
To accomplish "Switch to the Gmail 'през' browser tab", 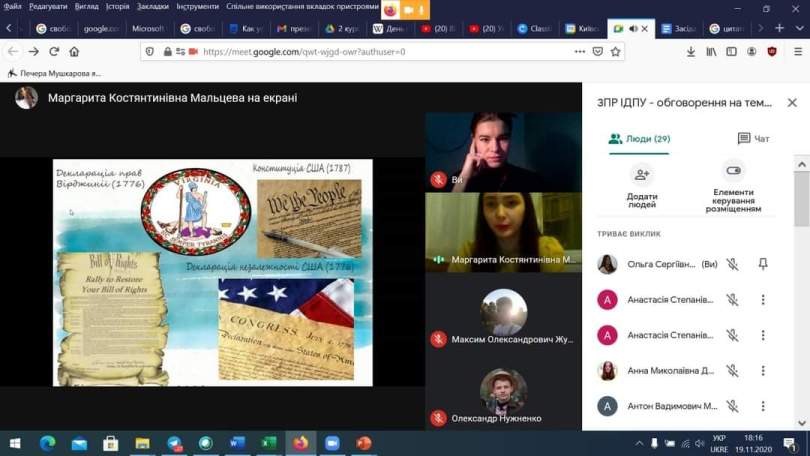I will [x=293, y=28].
